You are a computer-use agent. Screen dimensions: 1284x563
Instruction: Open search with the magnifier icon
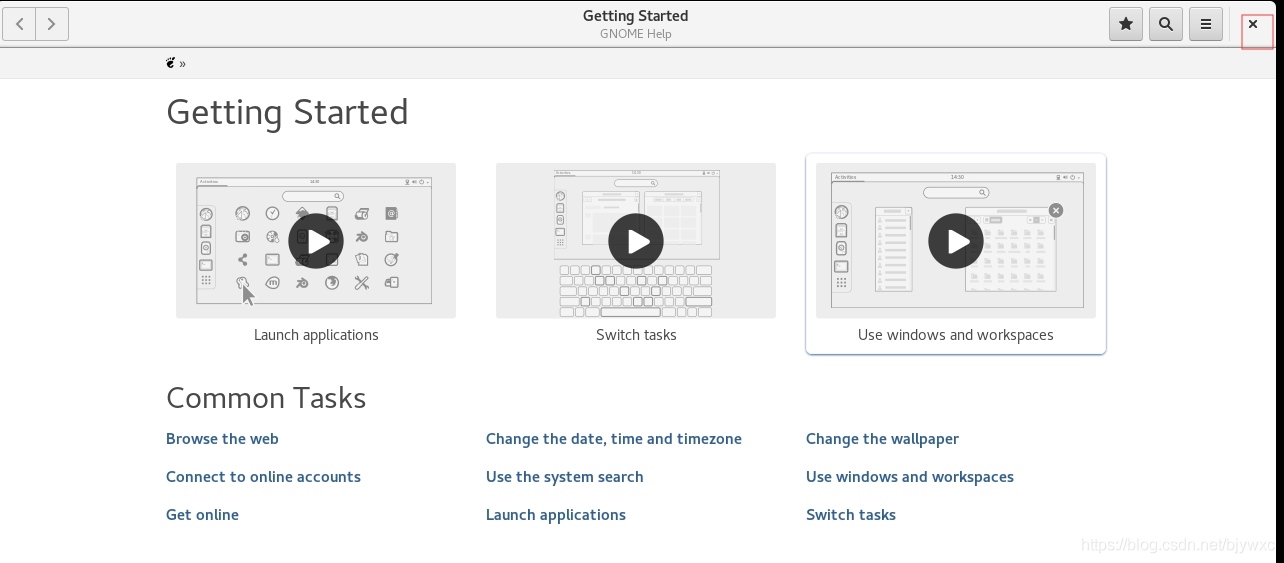coord(1166,24)
